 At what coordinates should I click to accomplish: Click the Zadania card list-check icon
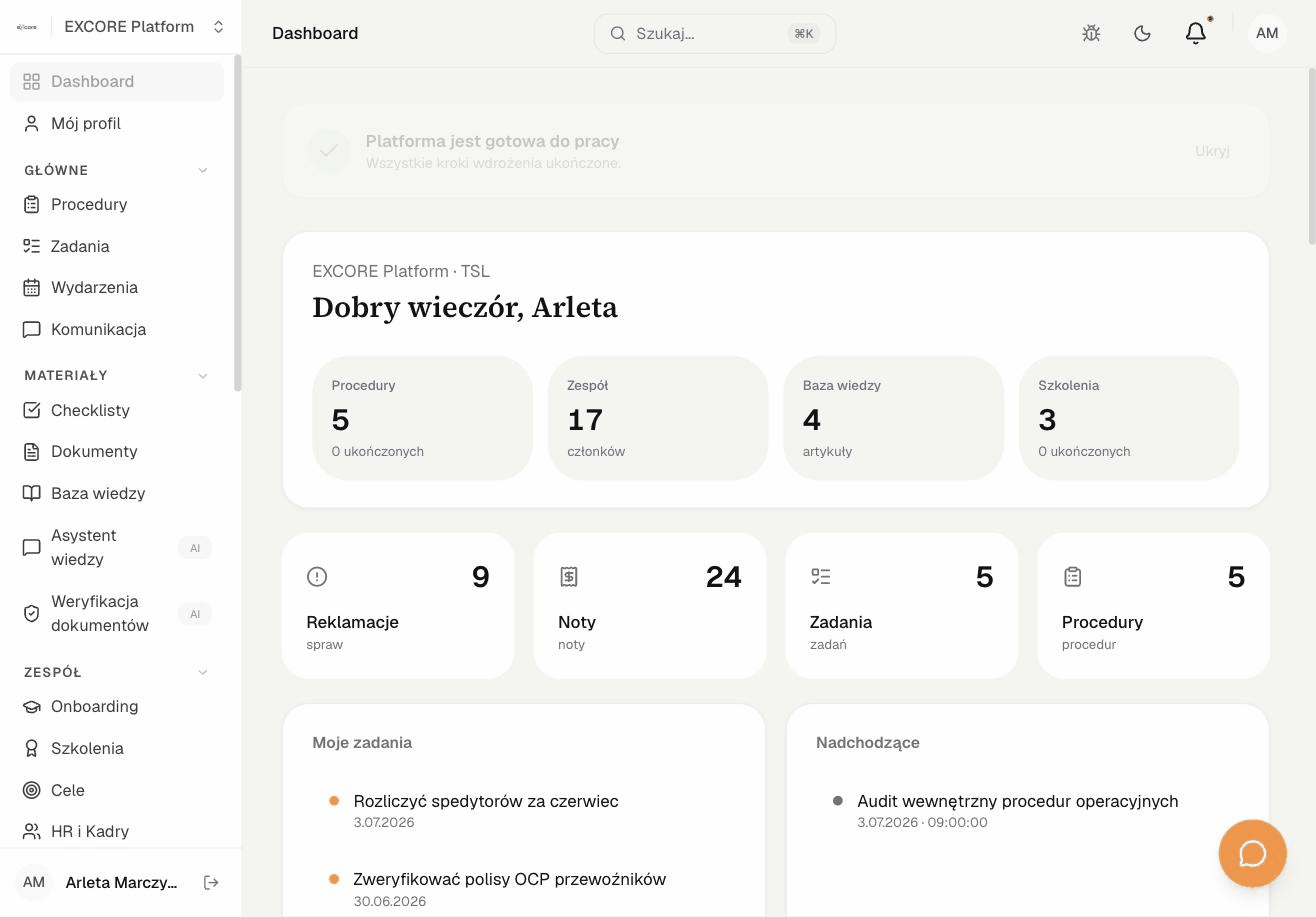coord(821,576)
